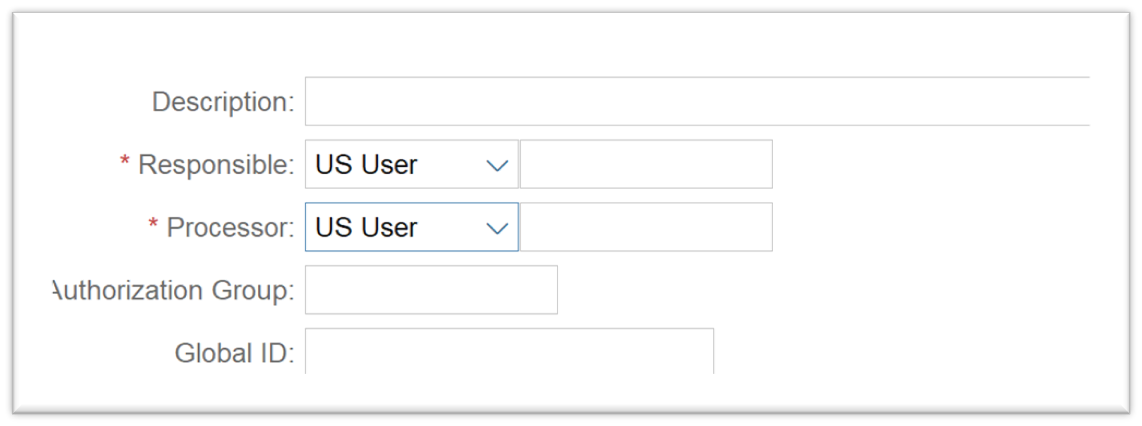This screenshot has height=426, width=1142.
Task: Open the Processor user type dropdown
Action: click(x=411, y=227)
